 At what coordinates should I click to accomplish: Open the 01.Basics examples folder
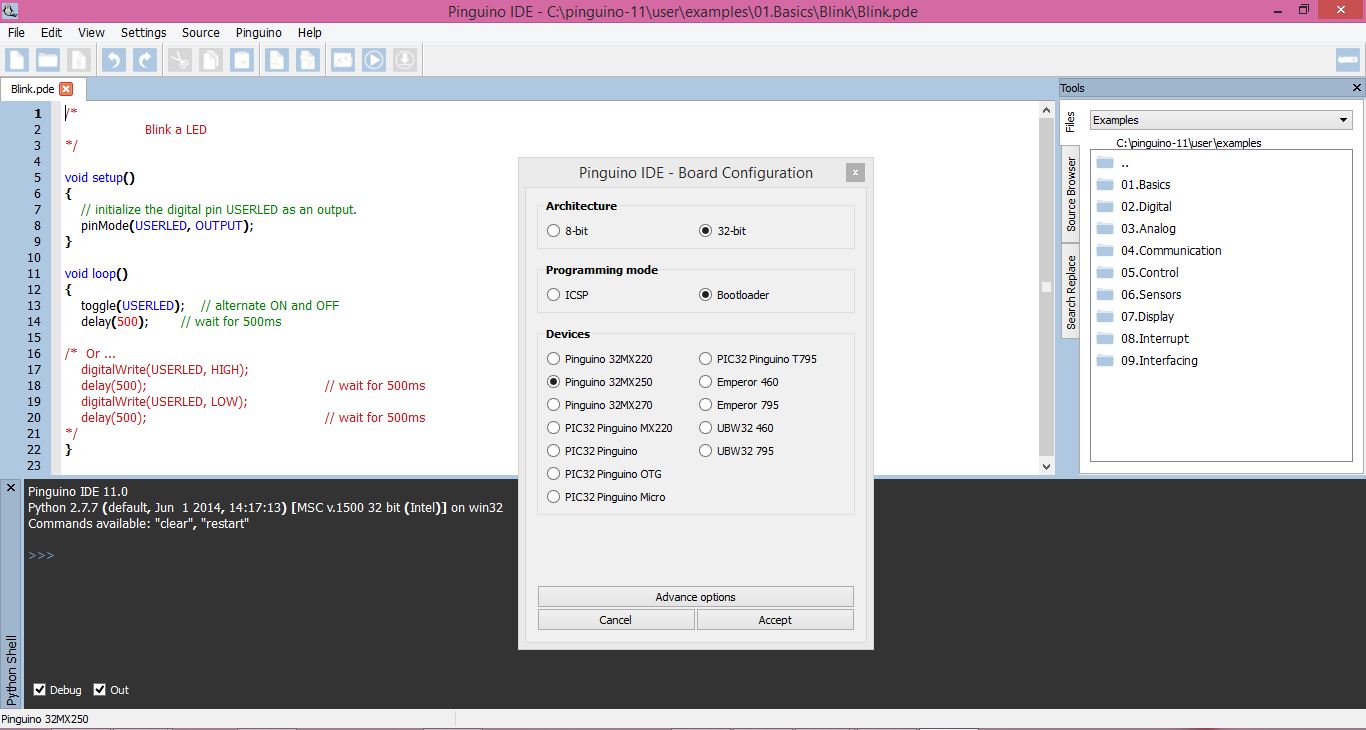coord(1133,185)
